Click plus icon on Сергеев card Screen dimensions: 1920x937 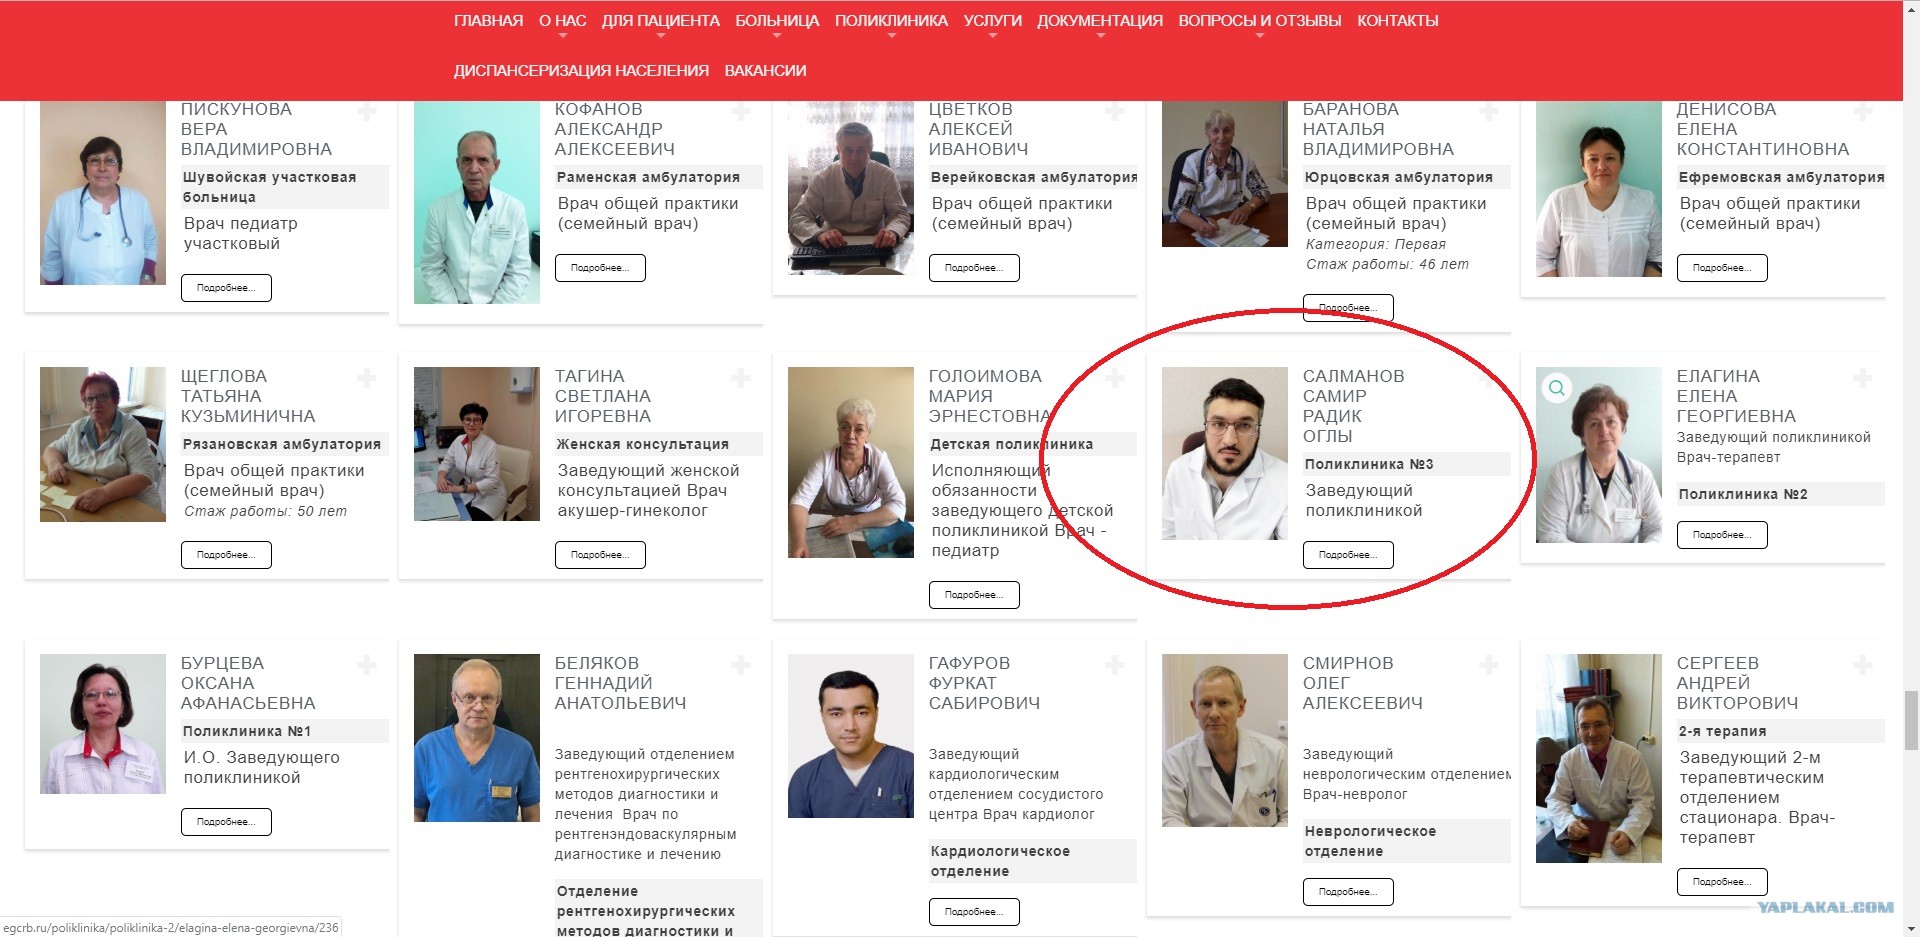click(x=1863, y=665)
